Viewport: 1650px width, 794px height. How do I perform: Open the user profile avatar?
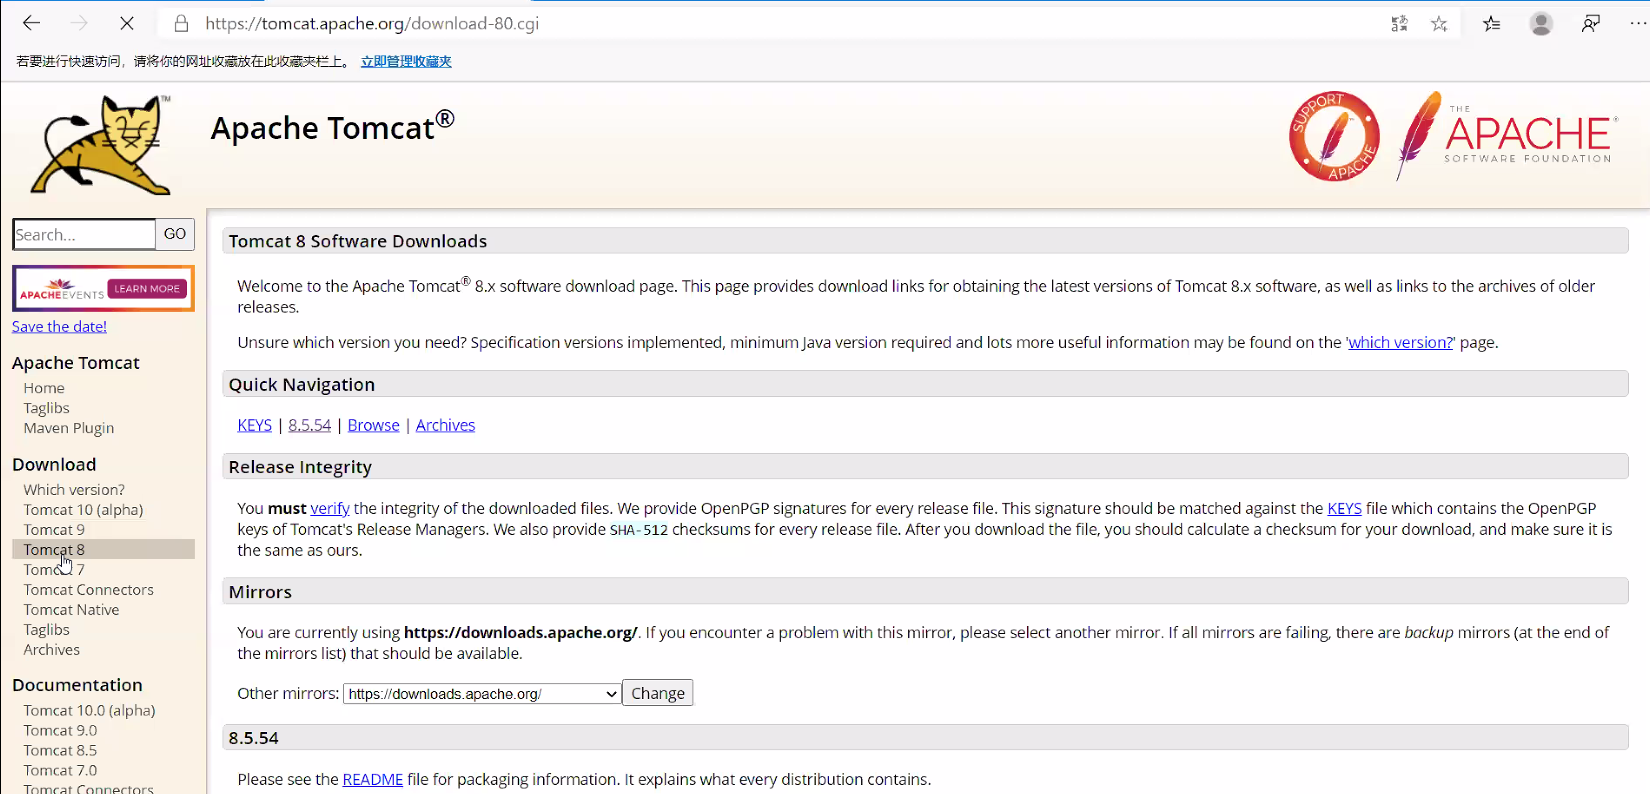1541,23
